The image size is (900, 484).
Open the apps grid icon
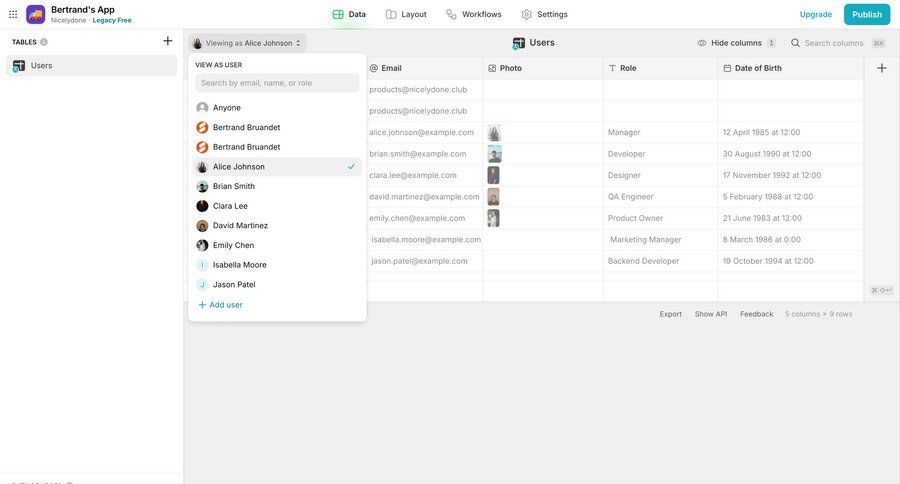click(x=13, y=14)
